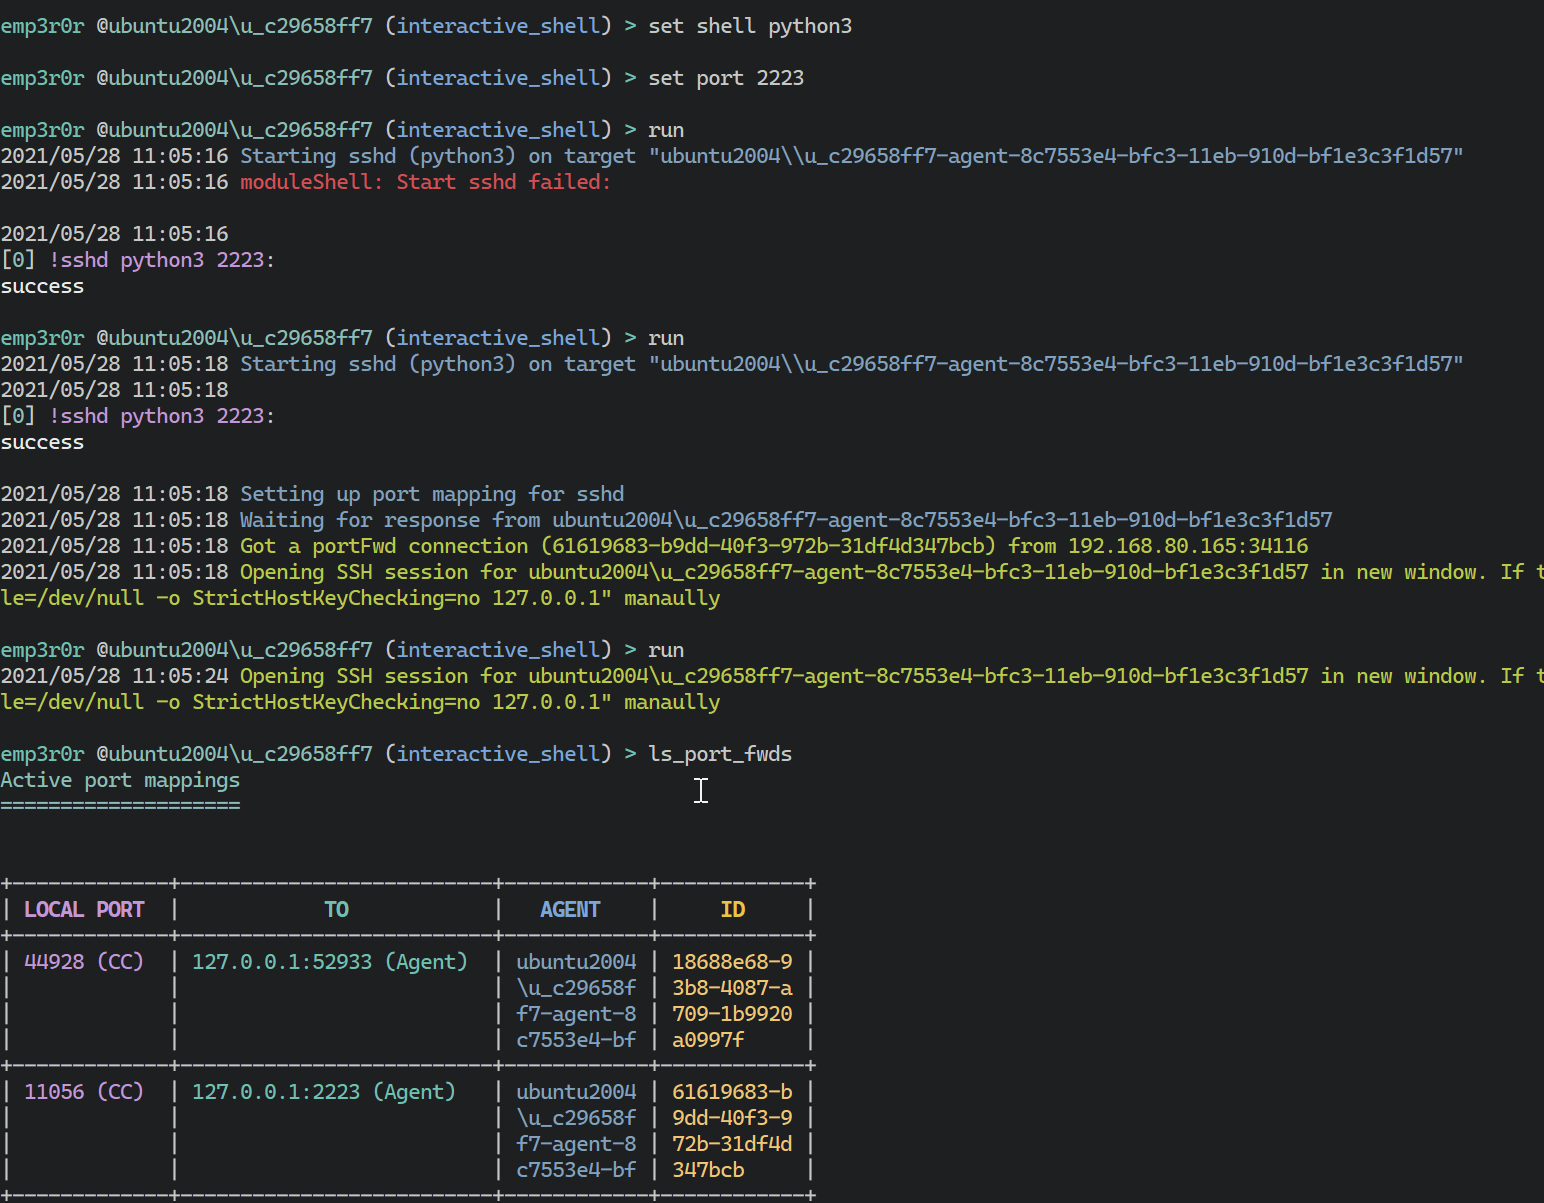This screenshot has height=1203, width=1544.
Task: Click "ubuntu2004" agent cell in 44928 row
Action: [576, 962]
